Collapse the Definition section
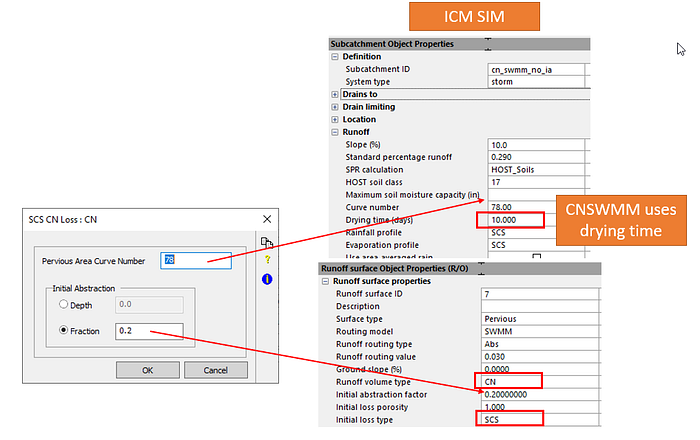The height and width of the screenshot is (440, 700). [335, 57]
